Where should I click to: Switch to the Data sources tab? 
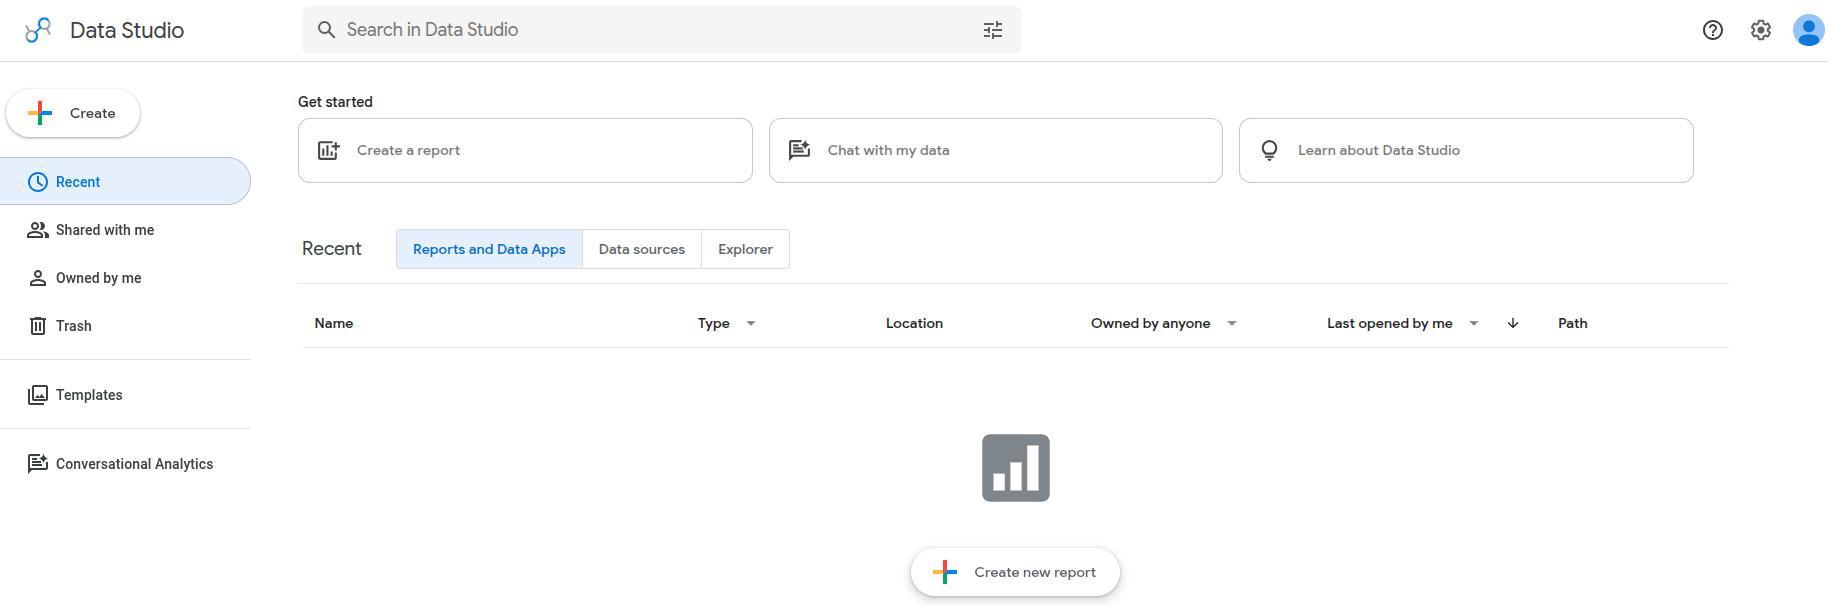pyautogui.click(x=642, y=249)
